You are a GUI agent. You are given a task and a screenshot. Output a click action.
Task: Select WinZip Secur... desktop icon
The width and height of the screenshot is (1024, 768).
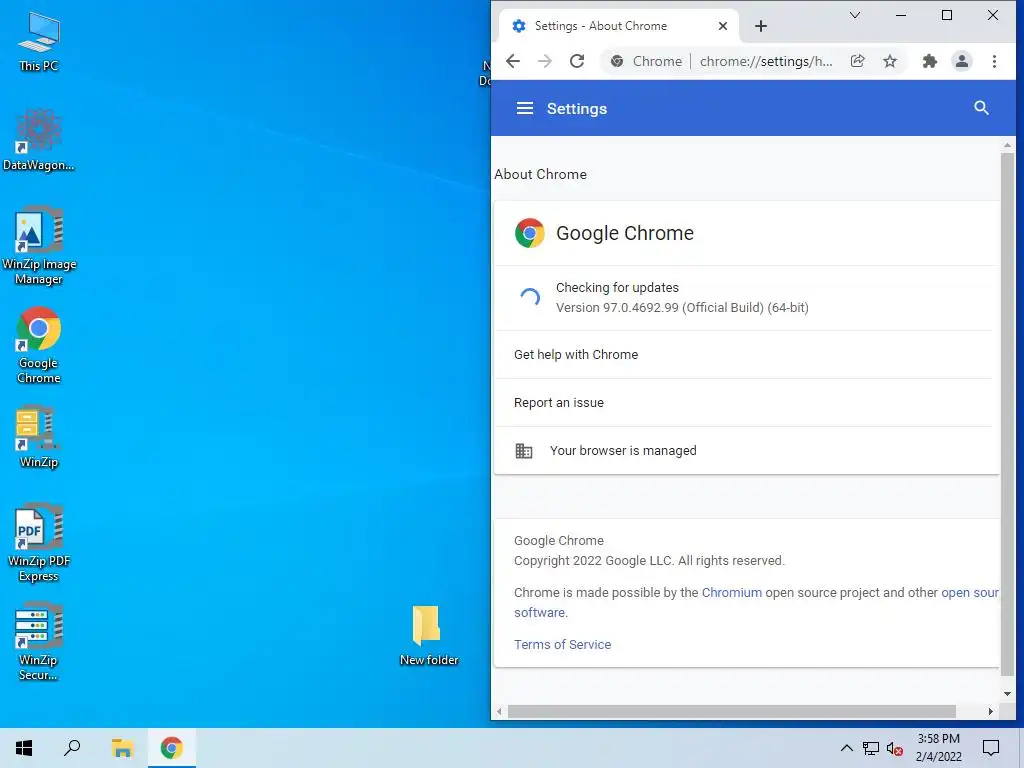[39, 642]
